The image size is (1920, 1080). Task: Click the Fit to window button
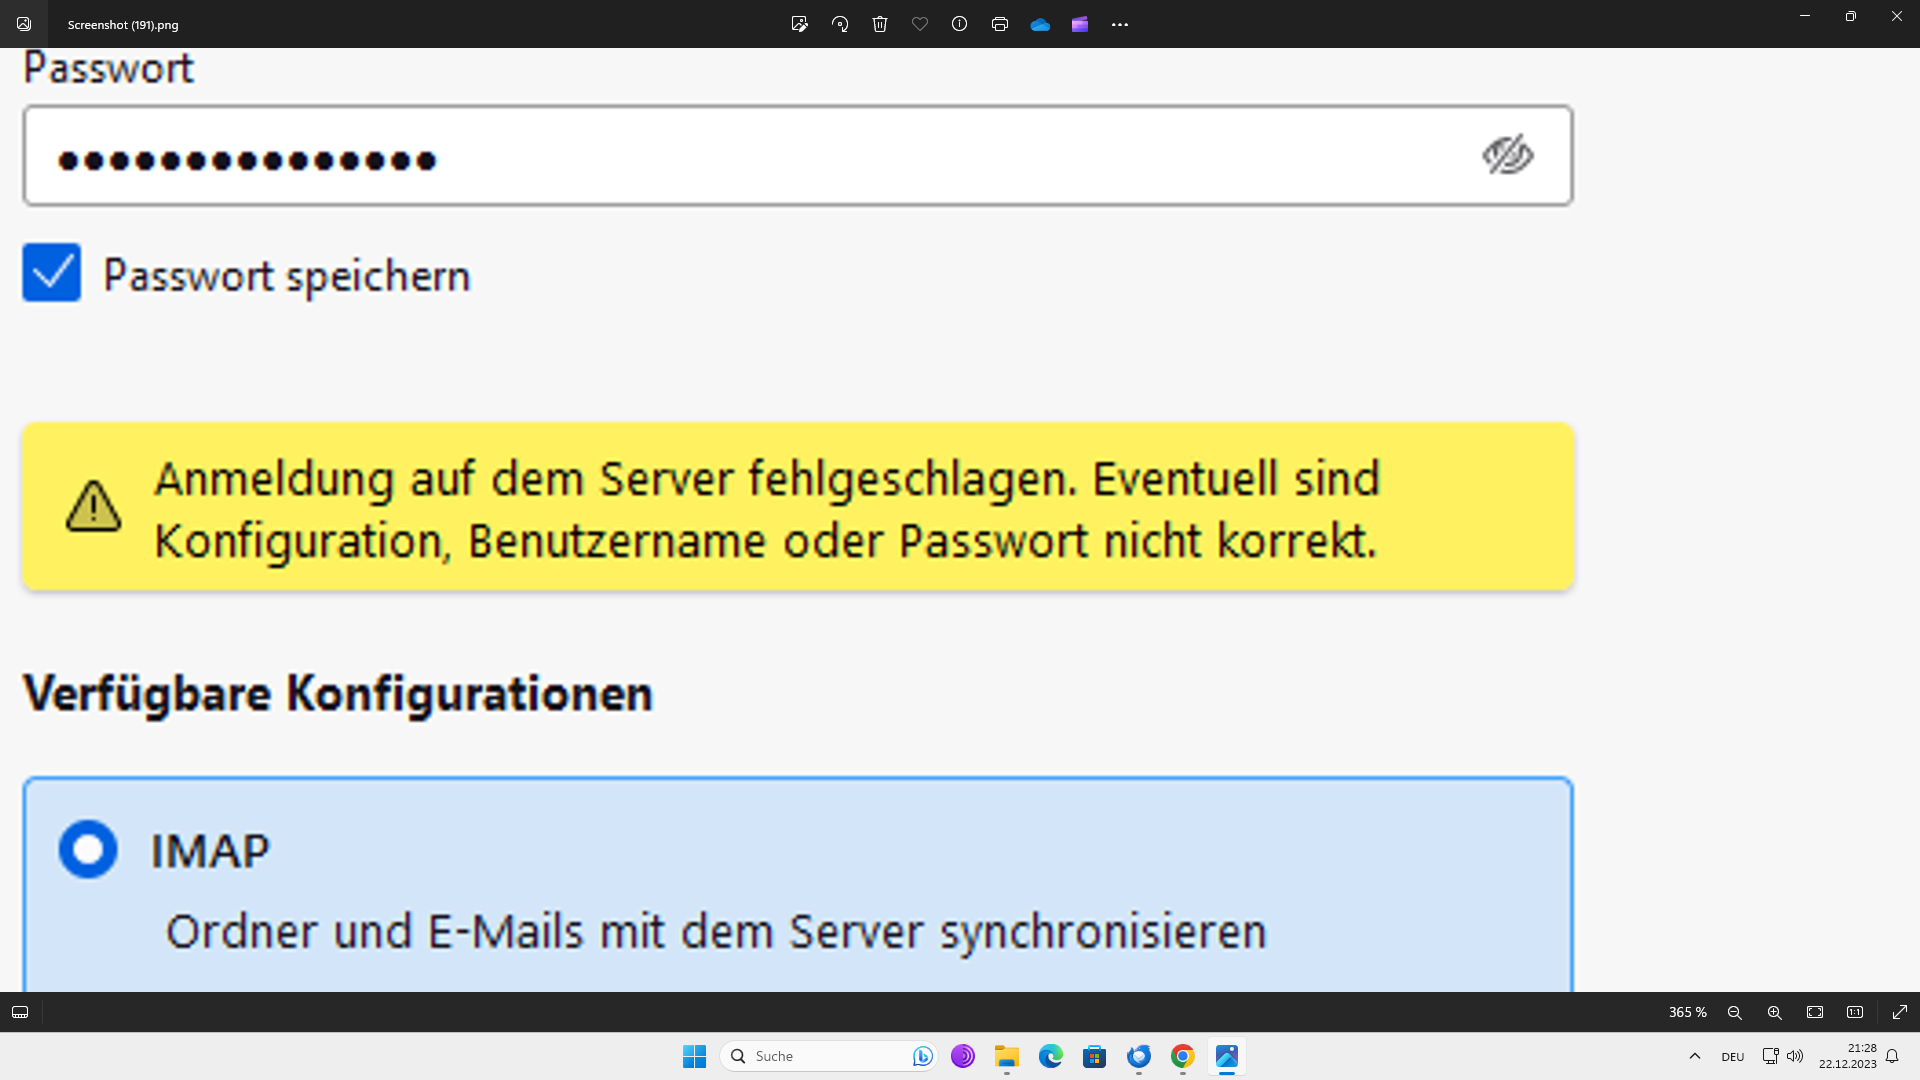[x=1815, y=1012]
